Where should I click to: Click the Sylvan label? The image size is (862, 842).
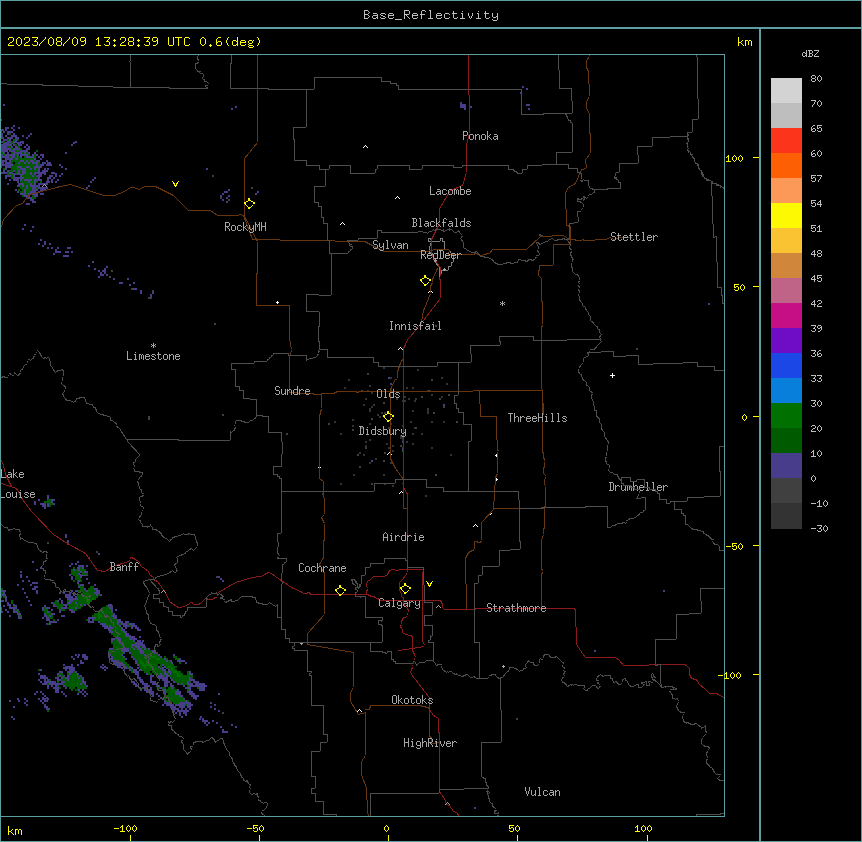pos(390,245)
